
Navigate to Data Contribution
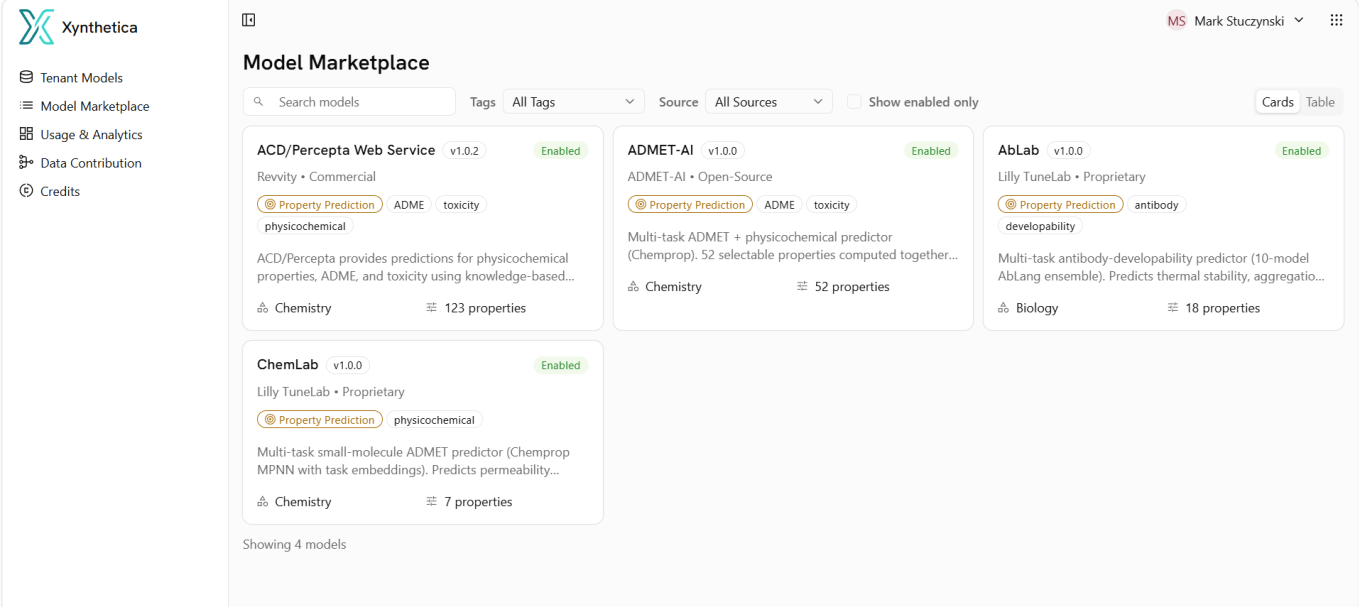[x=91, y=163]
